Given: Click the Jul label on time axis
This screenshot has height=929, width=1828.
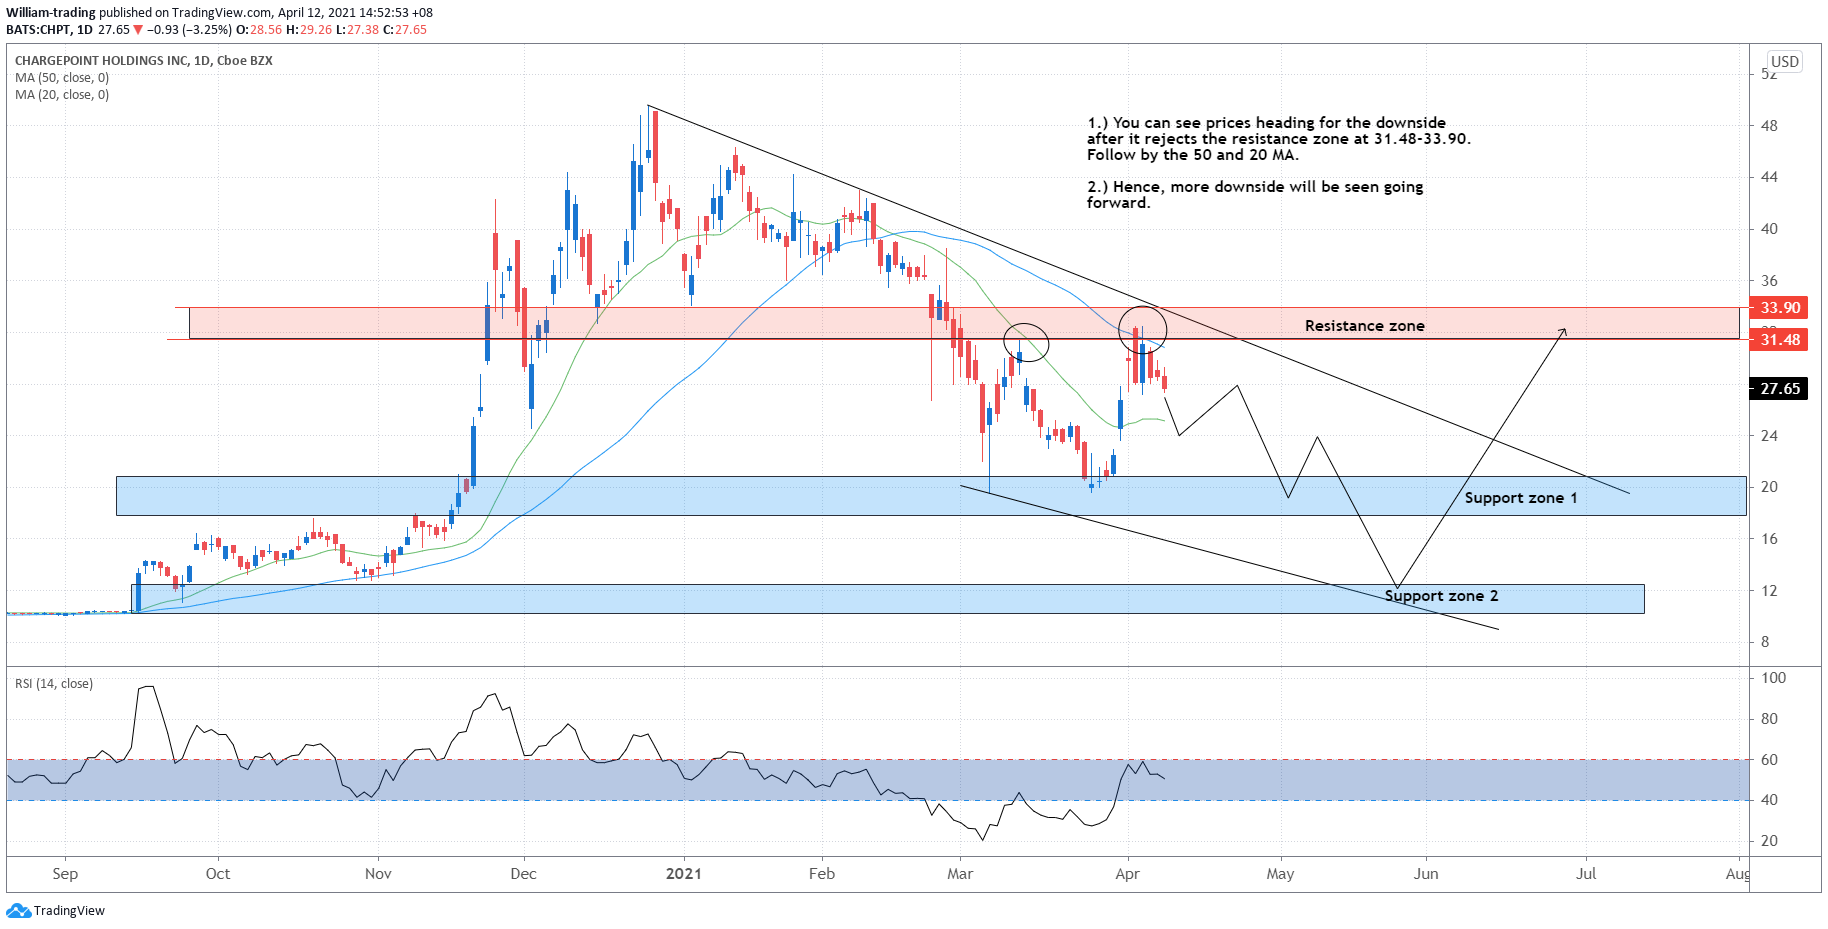Looking at the screenshot, I should point(1586,874).
